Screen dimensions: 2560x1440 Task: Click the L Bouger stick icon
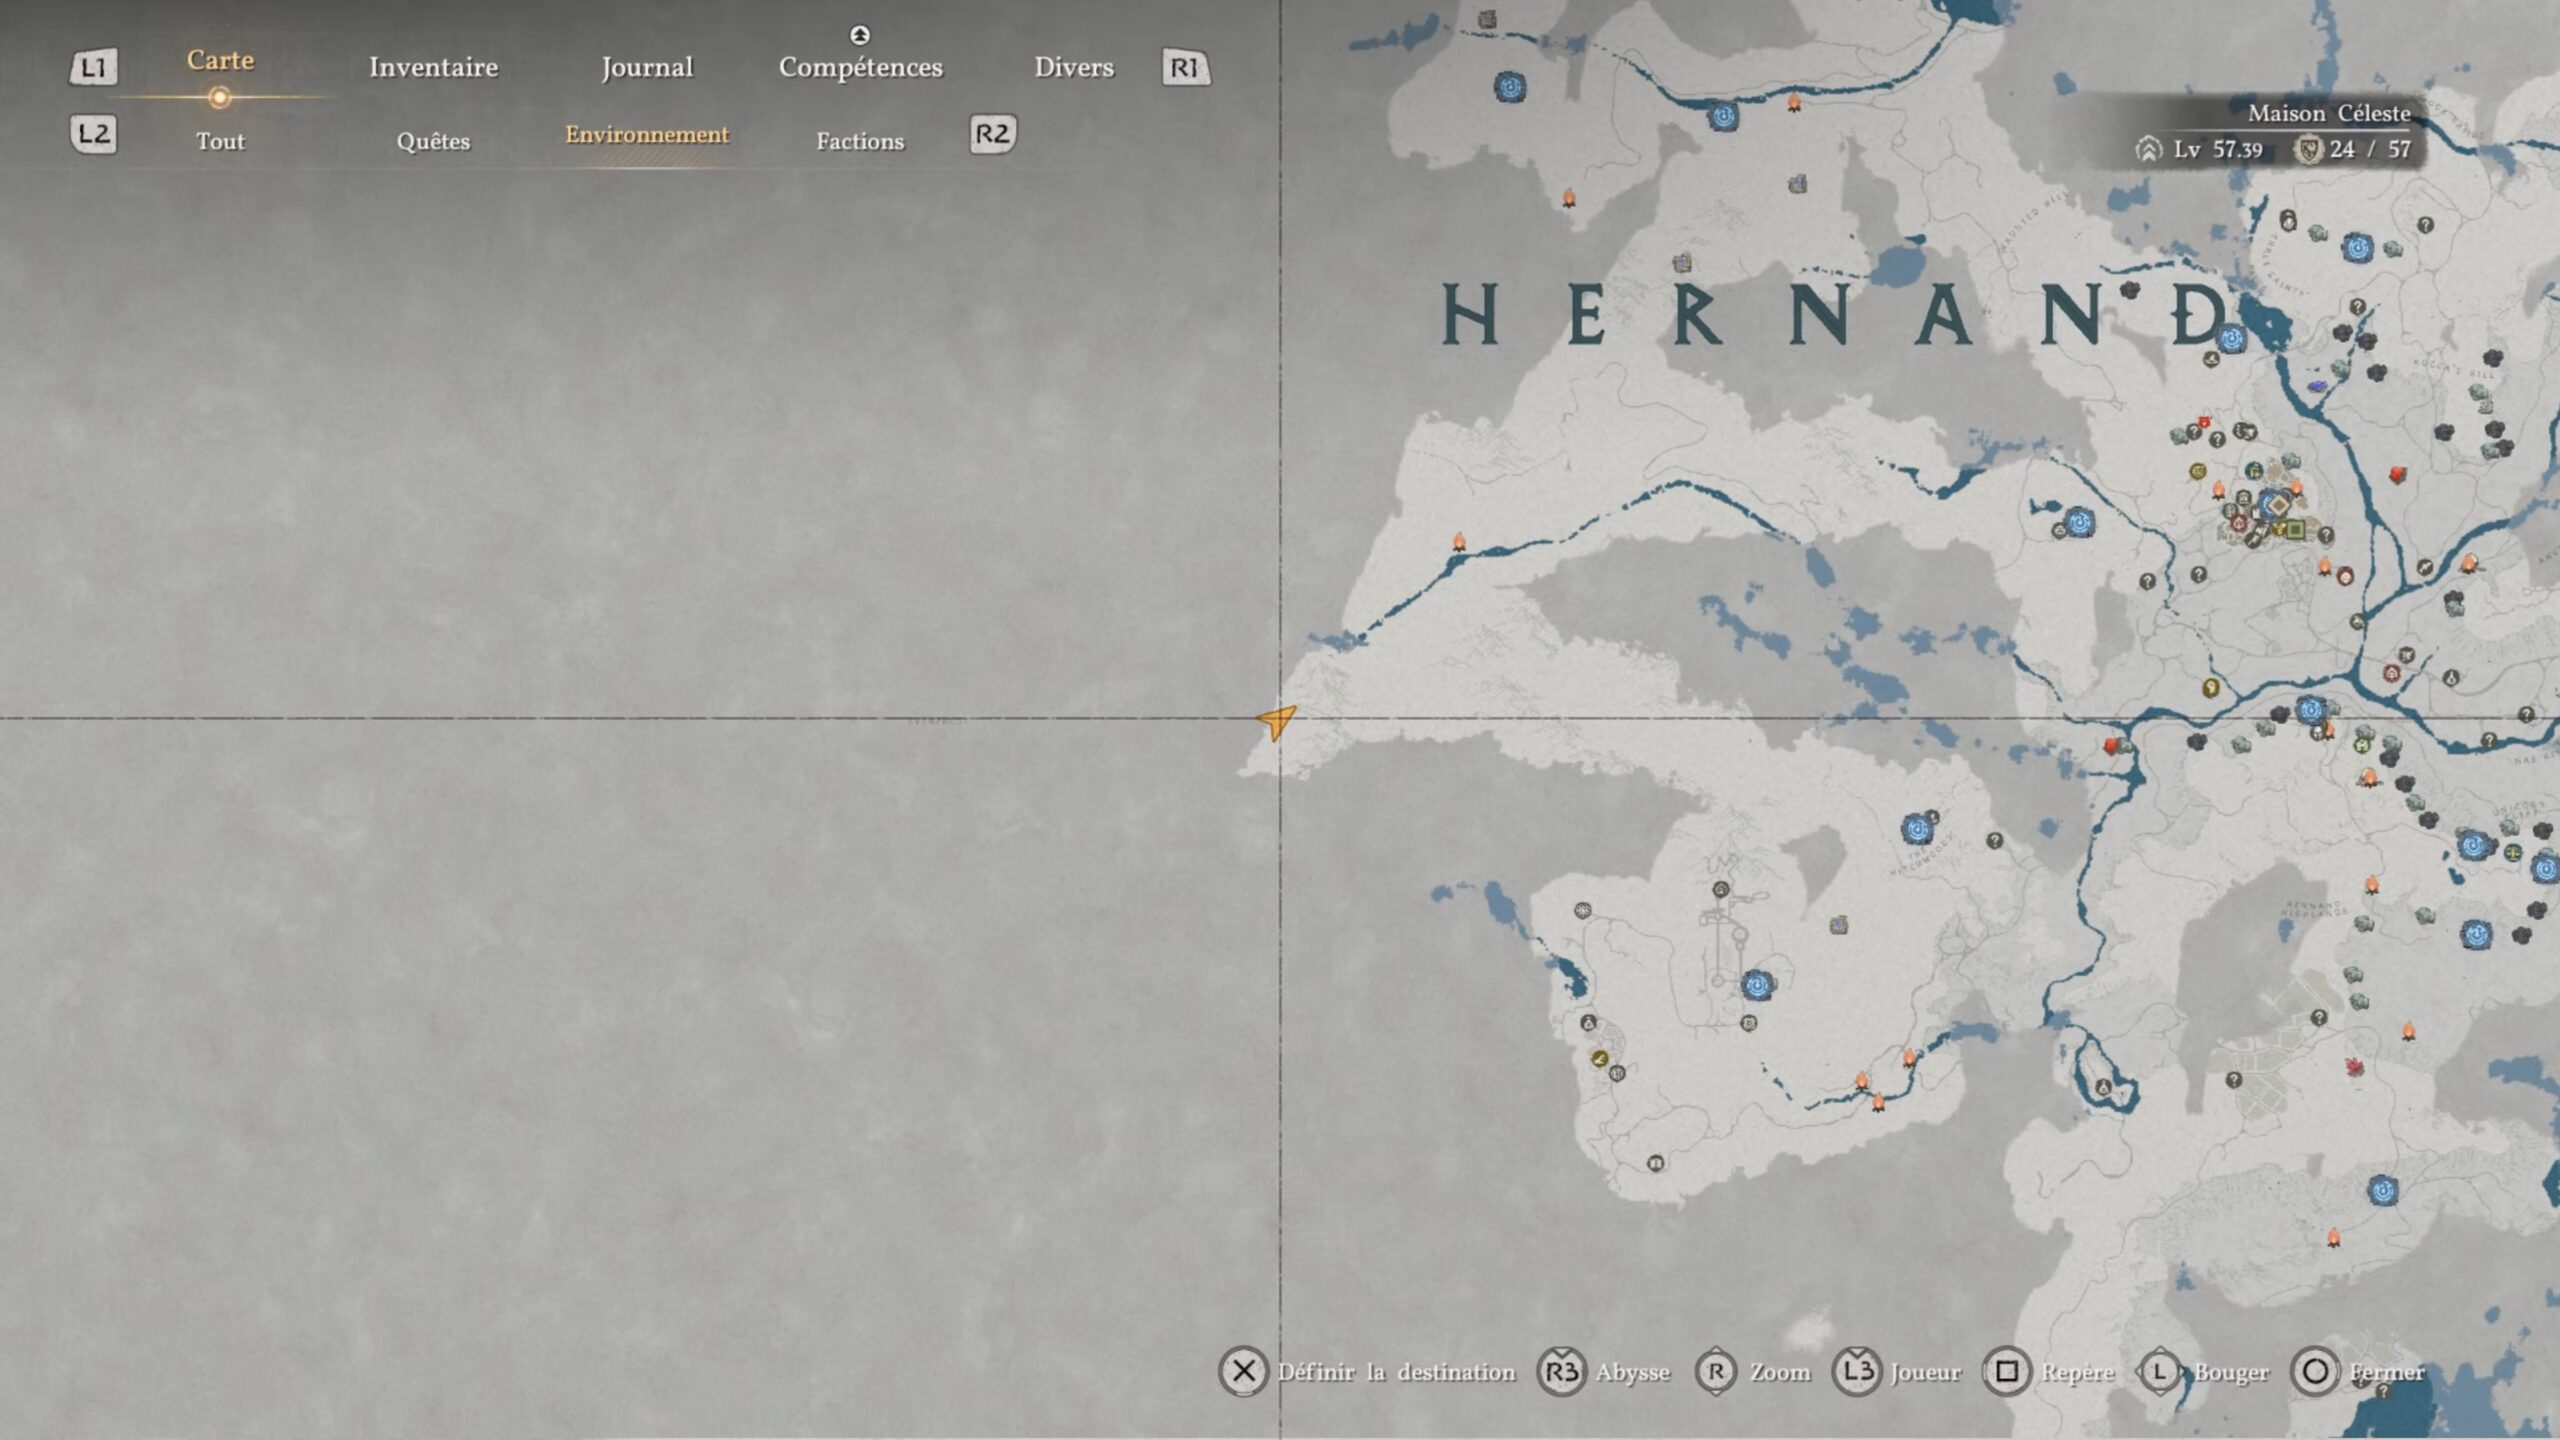(2159, 1371)
